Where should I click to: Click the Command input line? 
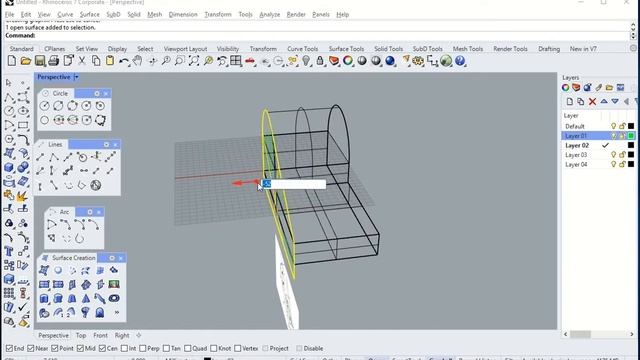click(x=316, y=36)
